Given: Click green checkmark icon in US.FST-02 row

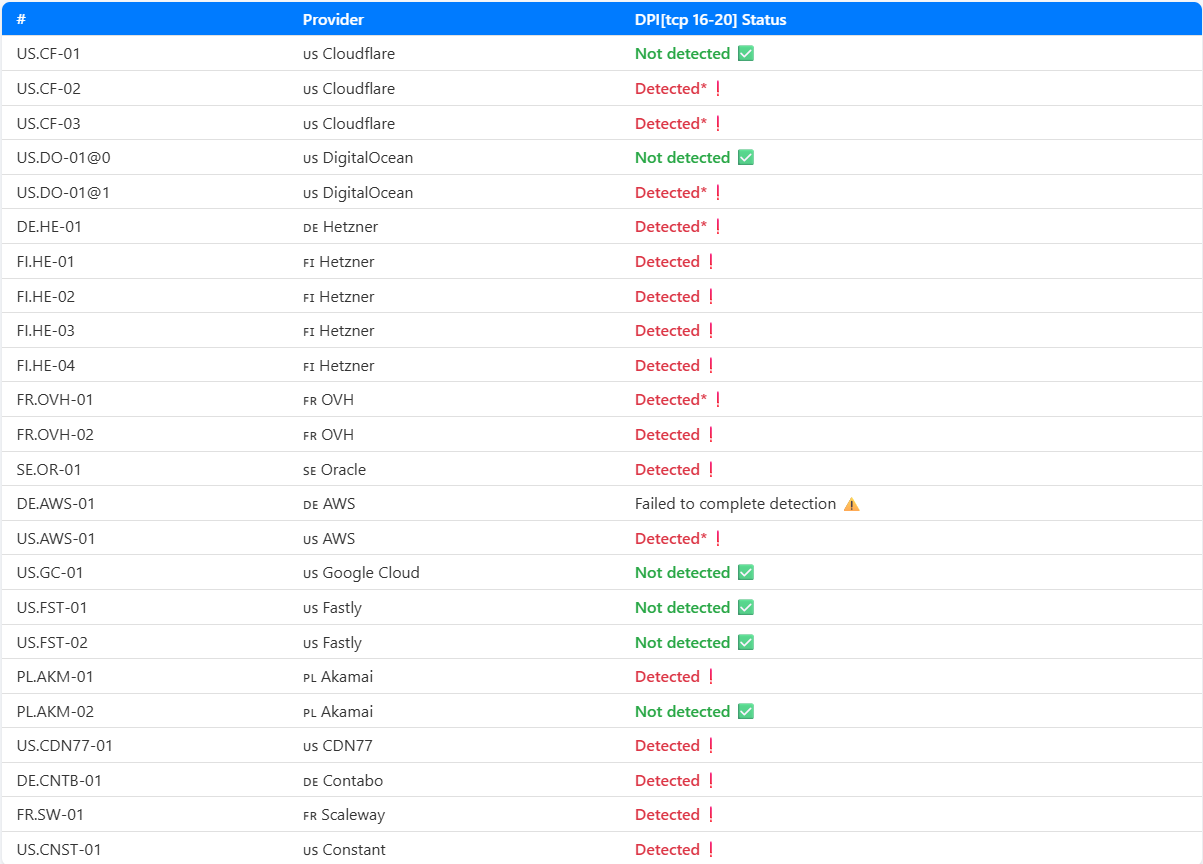Looking at the screenshot, I should [745, 643].
